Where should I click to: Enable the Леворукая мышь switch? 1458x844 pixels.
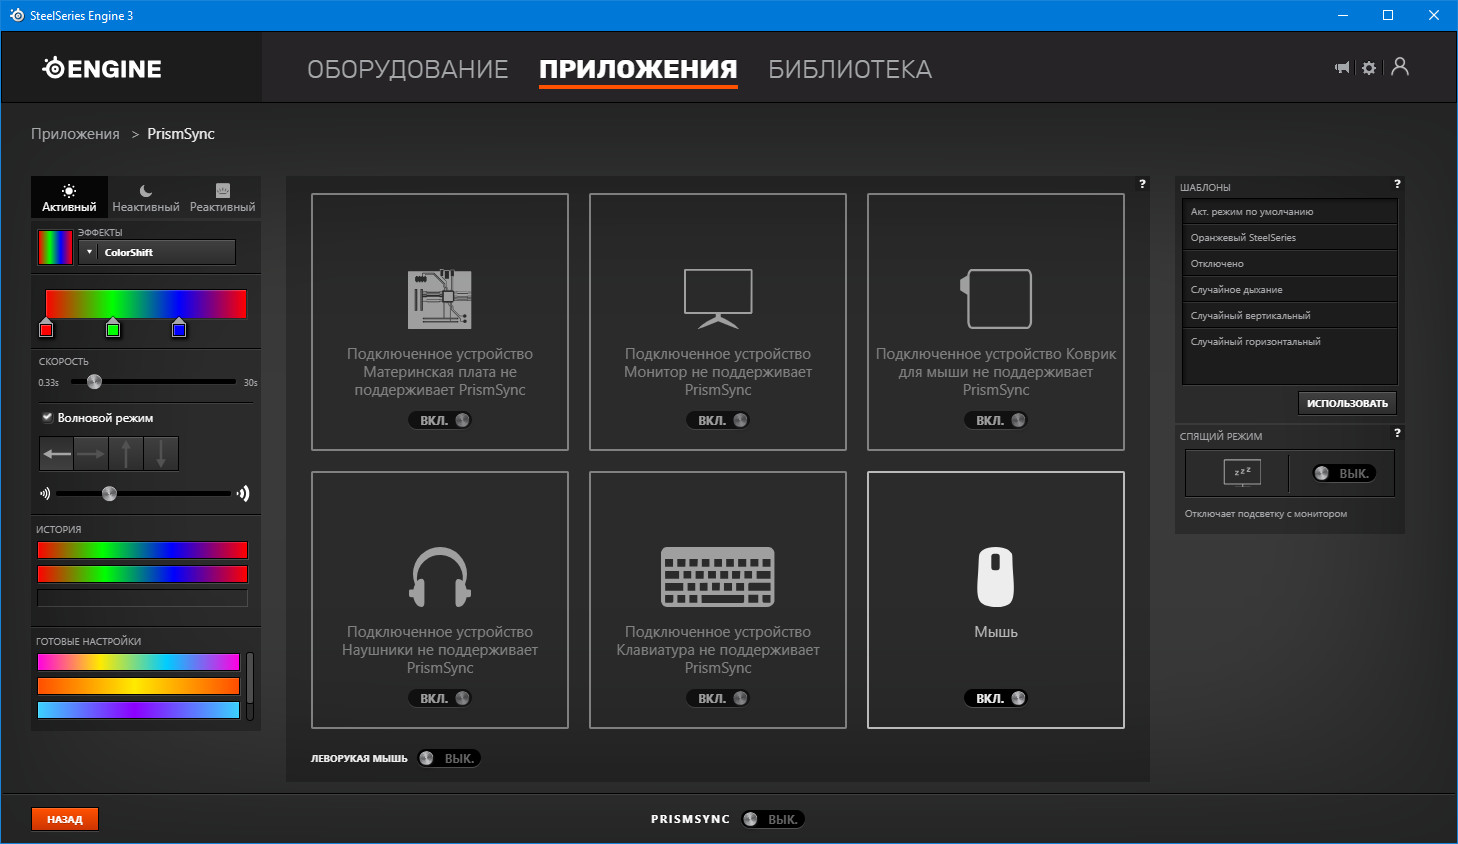point(449,758)
